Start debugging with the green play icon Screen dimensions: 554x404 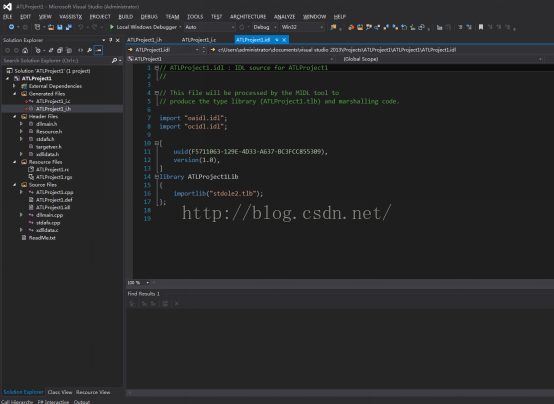point(112,27)
